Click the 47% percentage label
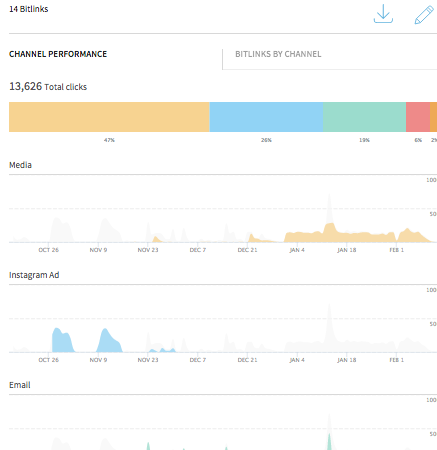 (109, 140)
